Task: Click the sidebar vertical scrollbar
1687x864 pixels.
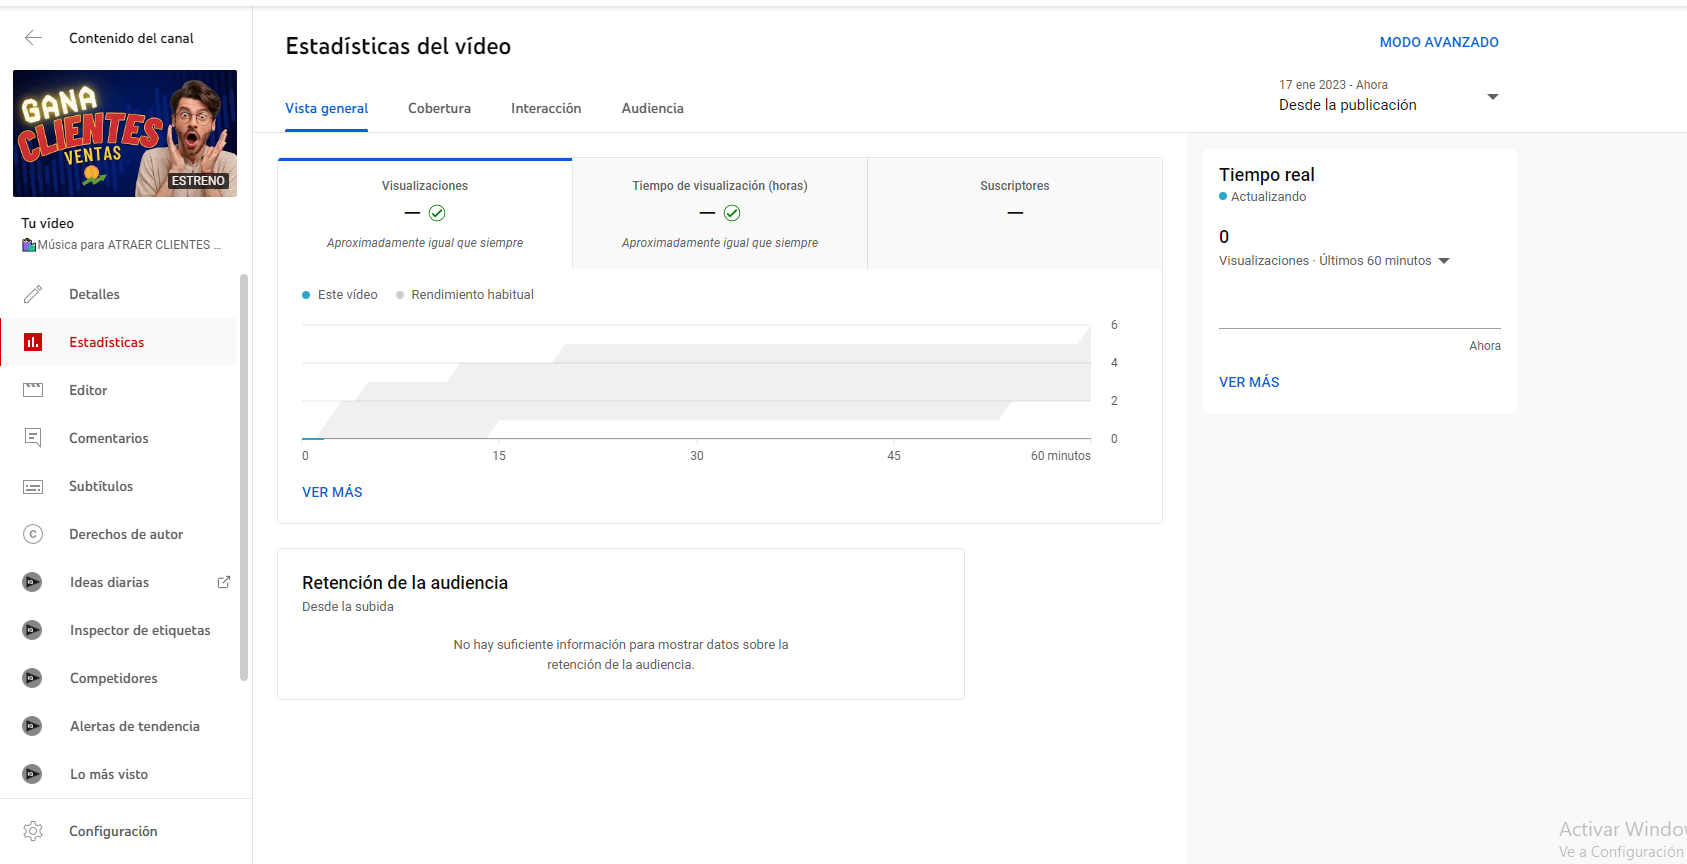Action: pos(244,477)
